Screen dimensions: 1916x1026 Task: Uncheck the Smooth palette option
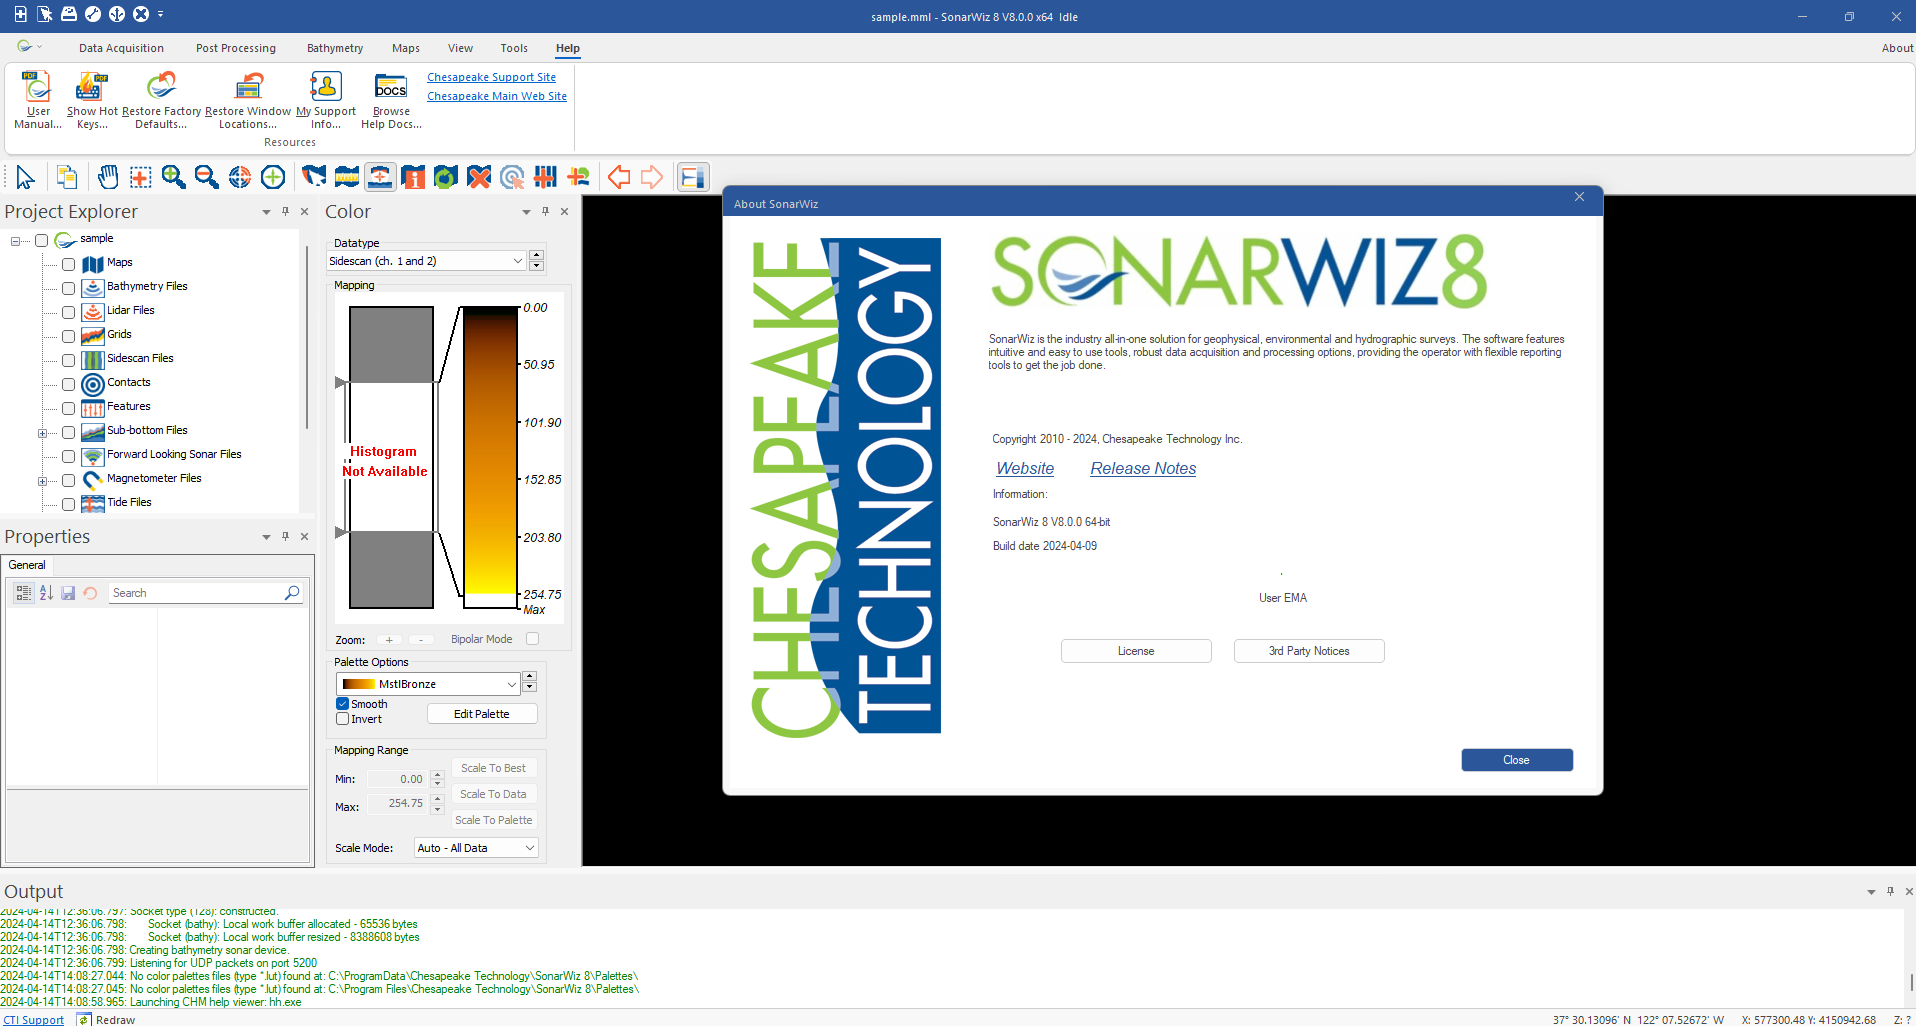pyautogui.click(x=343, y=704)
